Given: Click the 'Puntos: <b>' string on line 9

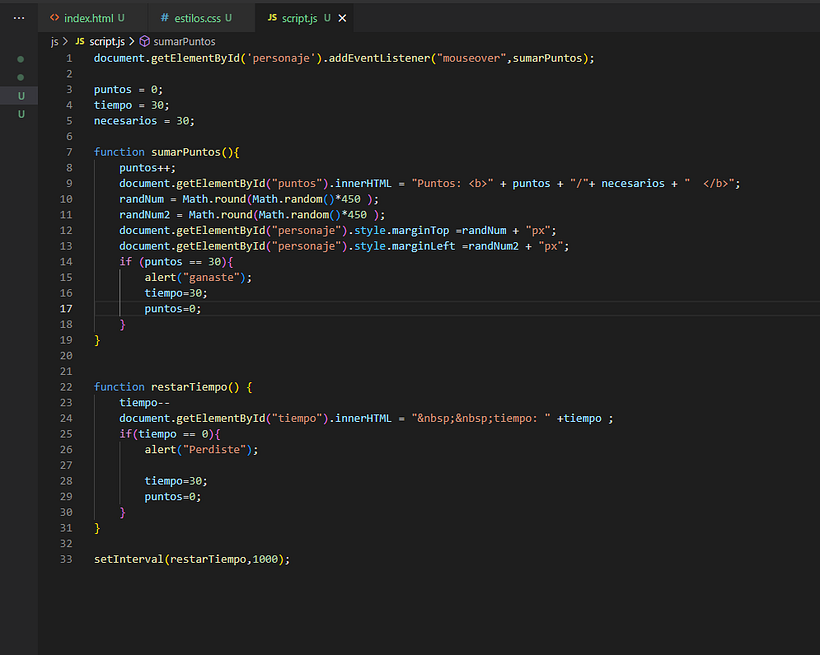Looking at the screenshot, I should (452, 184).
